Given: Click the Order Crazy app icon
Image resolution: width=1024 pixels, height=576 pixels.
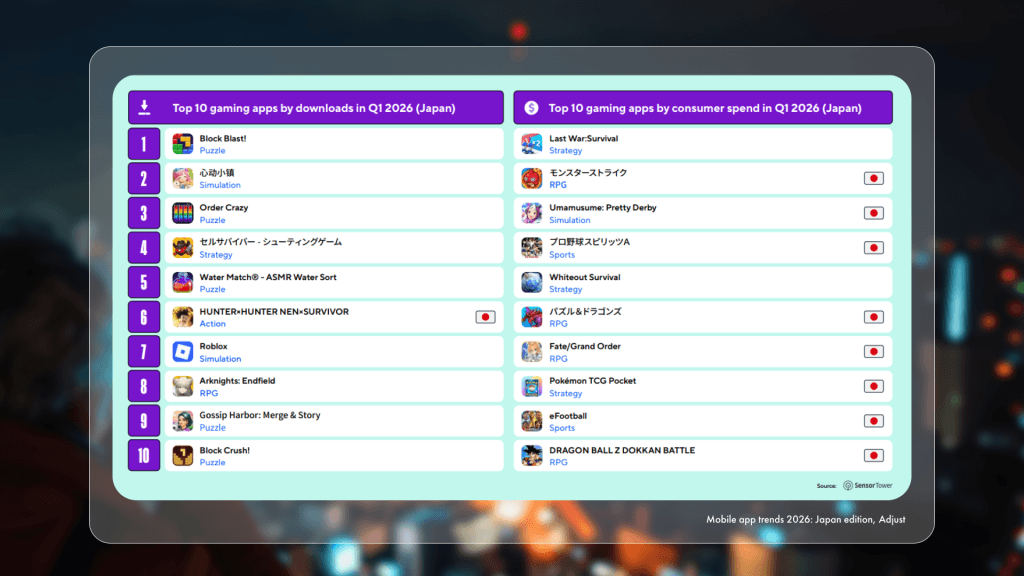Looking at the screenshot, I should click(183, 213).
